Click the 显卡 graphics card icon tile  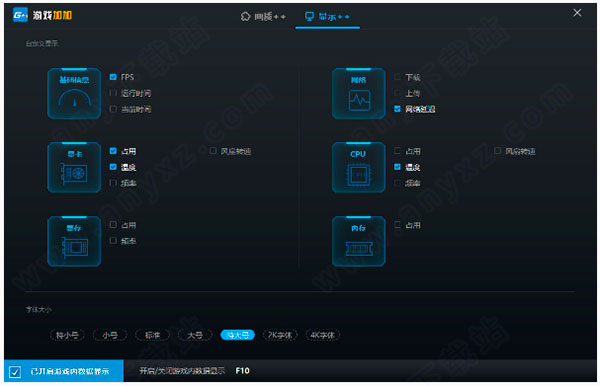click(74, 167)
